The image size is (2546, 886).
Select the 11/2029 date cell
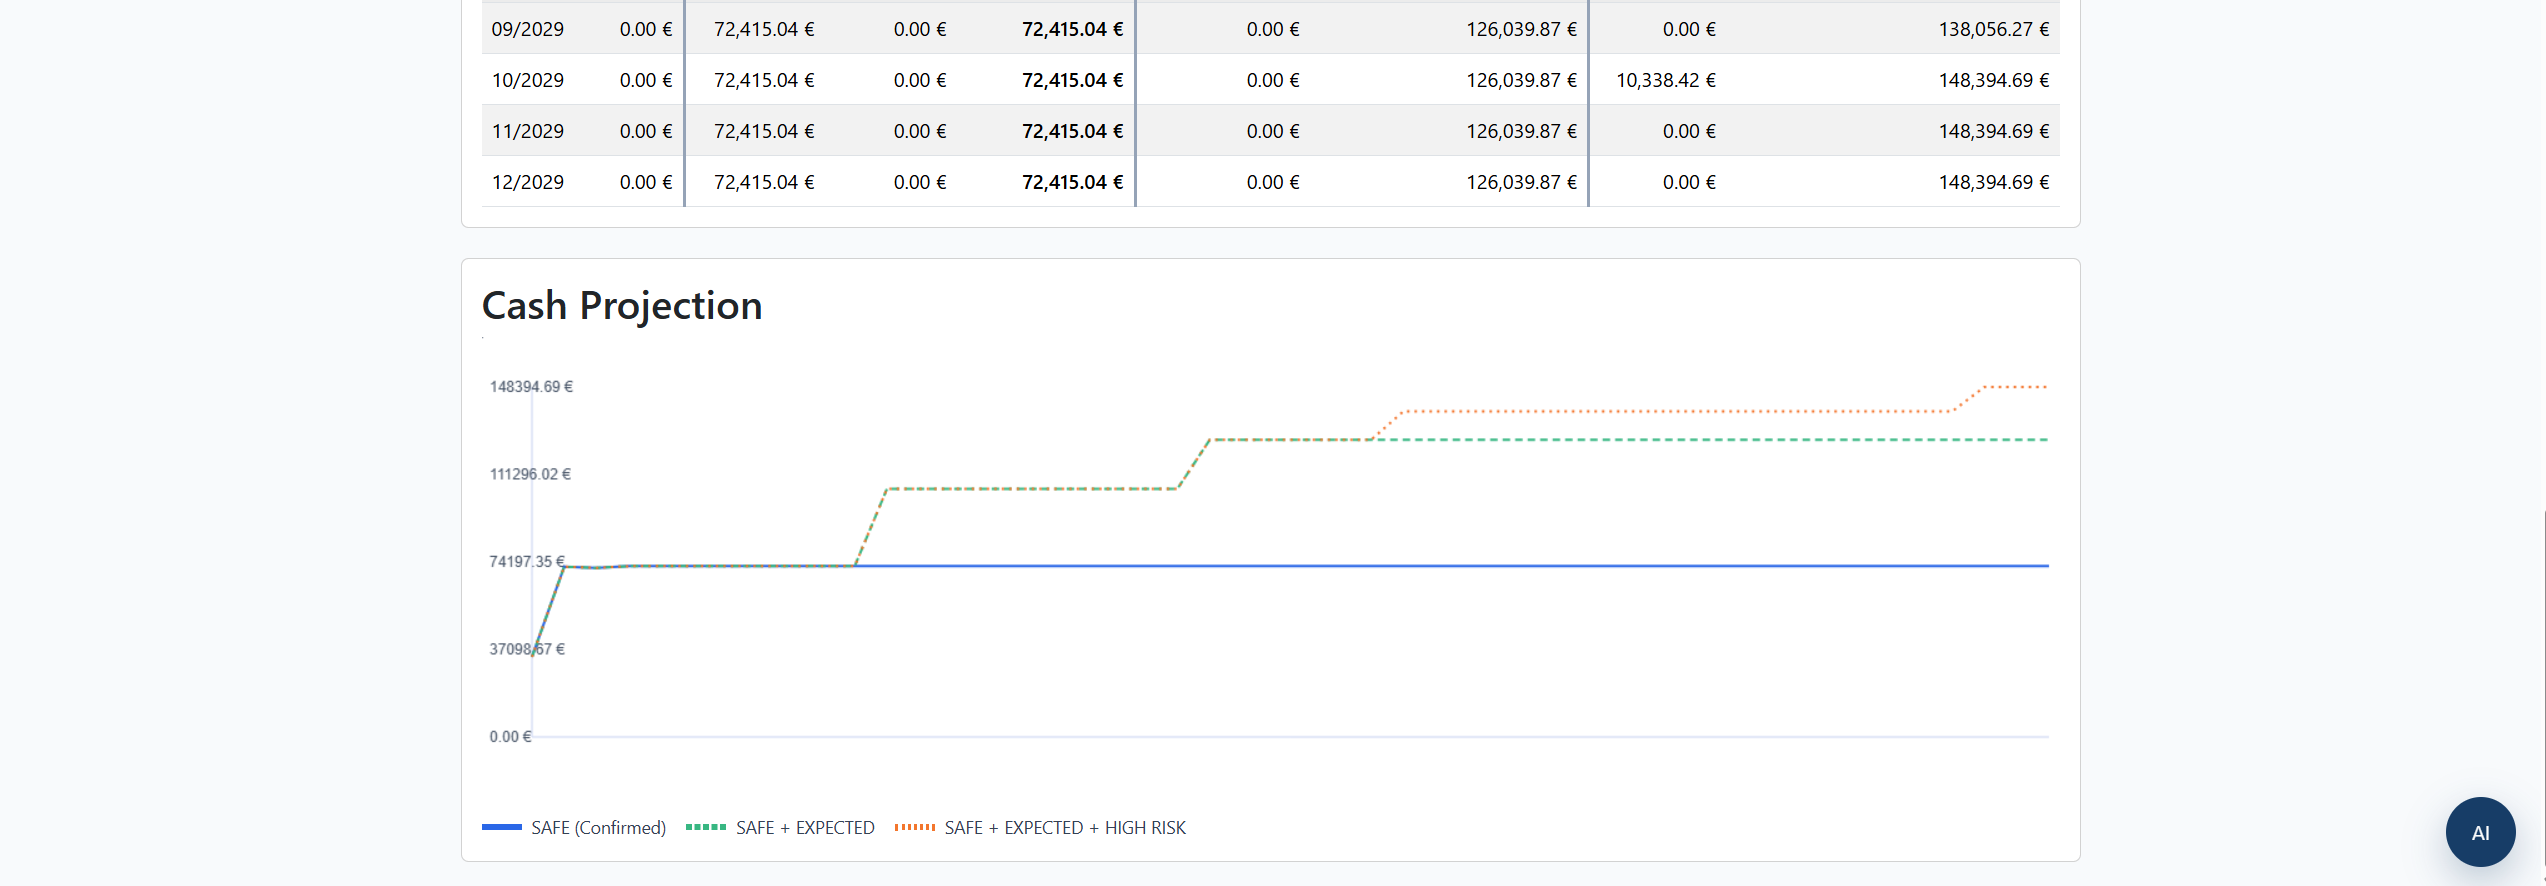click(x=528, y=131)
